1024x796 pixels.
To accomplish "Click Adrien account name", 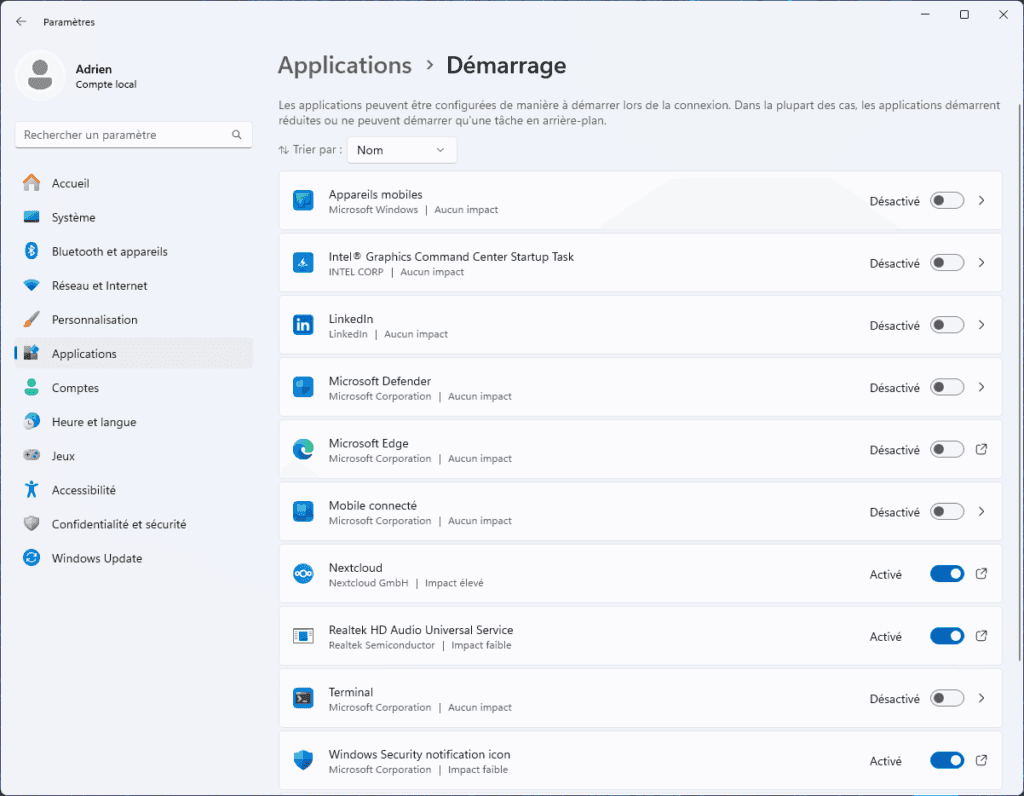I will point(93,69).
